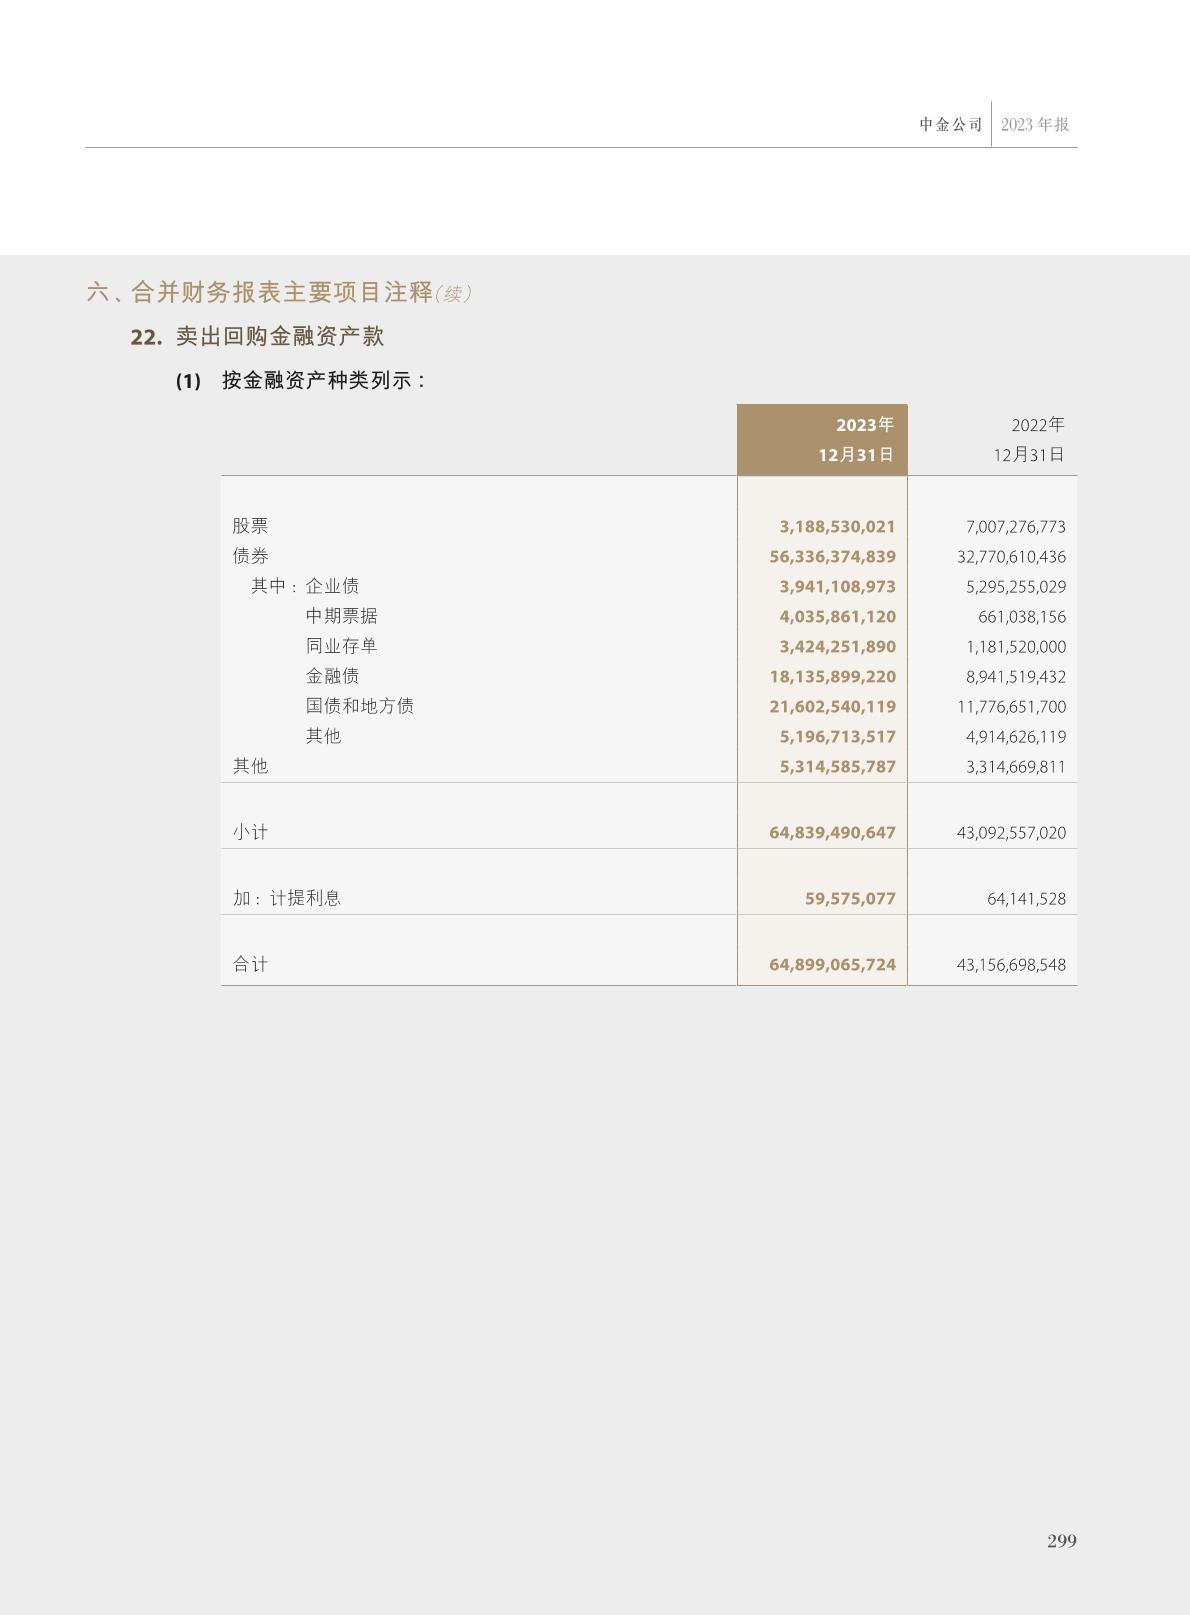
Task: Click the 2023 金融债 value 18,135,899,220
Action: [x=832, y=677]
